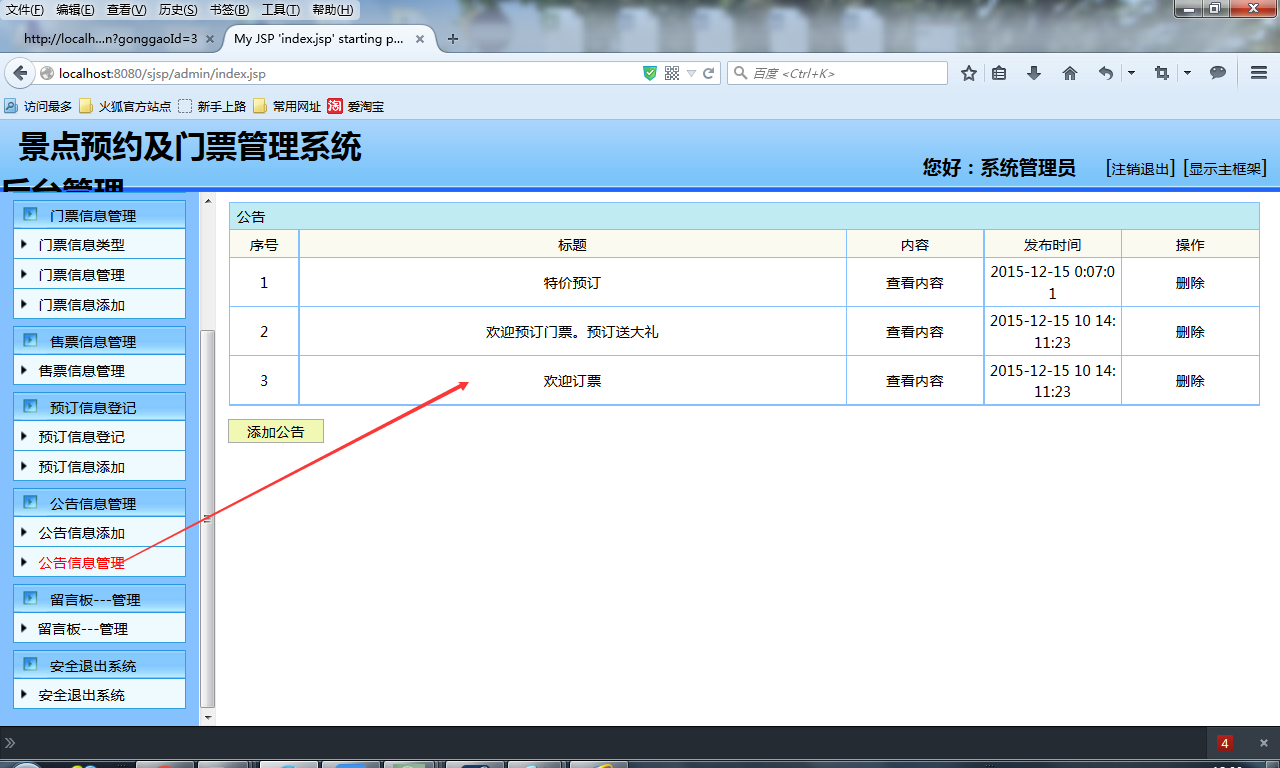Screen dimensions: 1280x768
Task: Click the browser back arrow button
Action: tap(20, 73)
